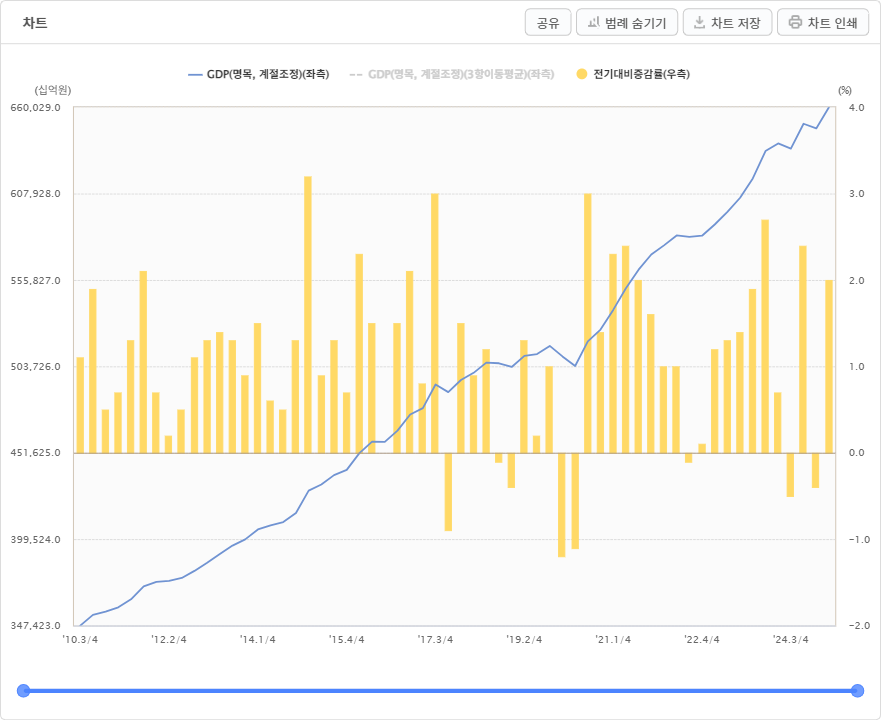Click the 347,423.0 left axis value
This screenshot has width=881, height=720.
coord(35,626)
